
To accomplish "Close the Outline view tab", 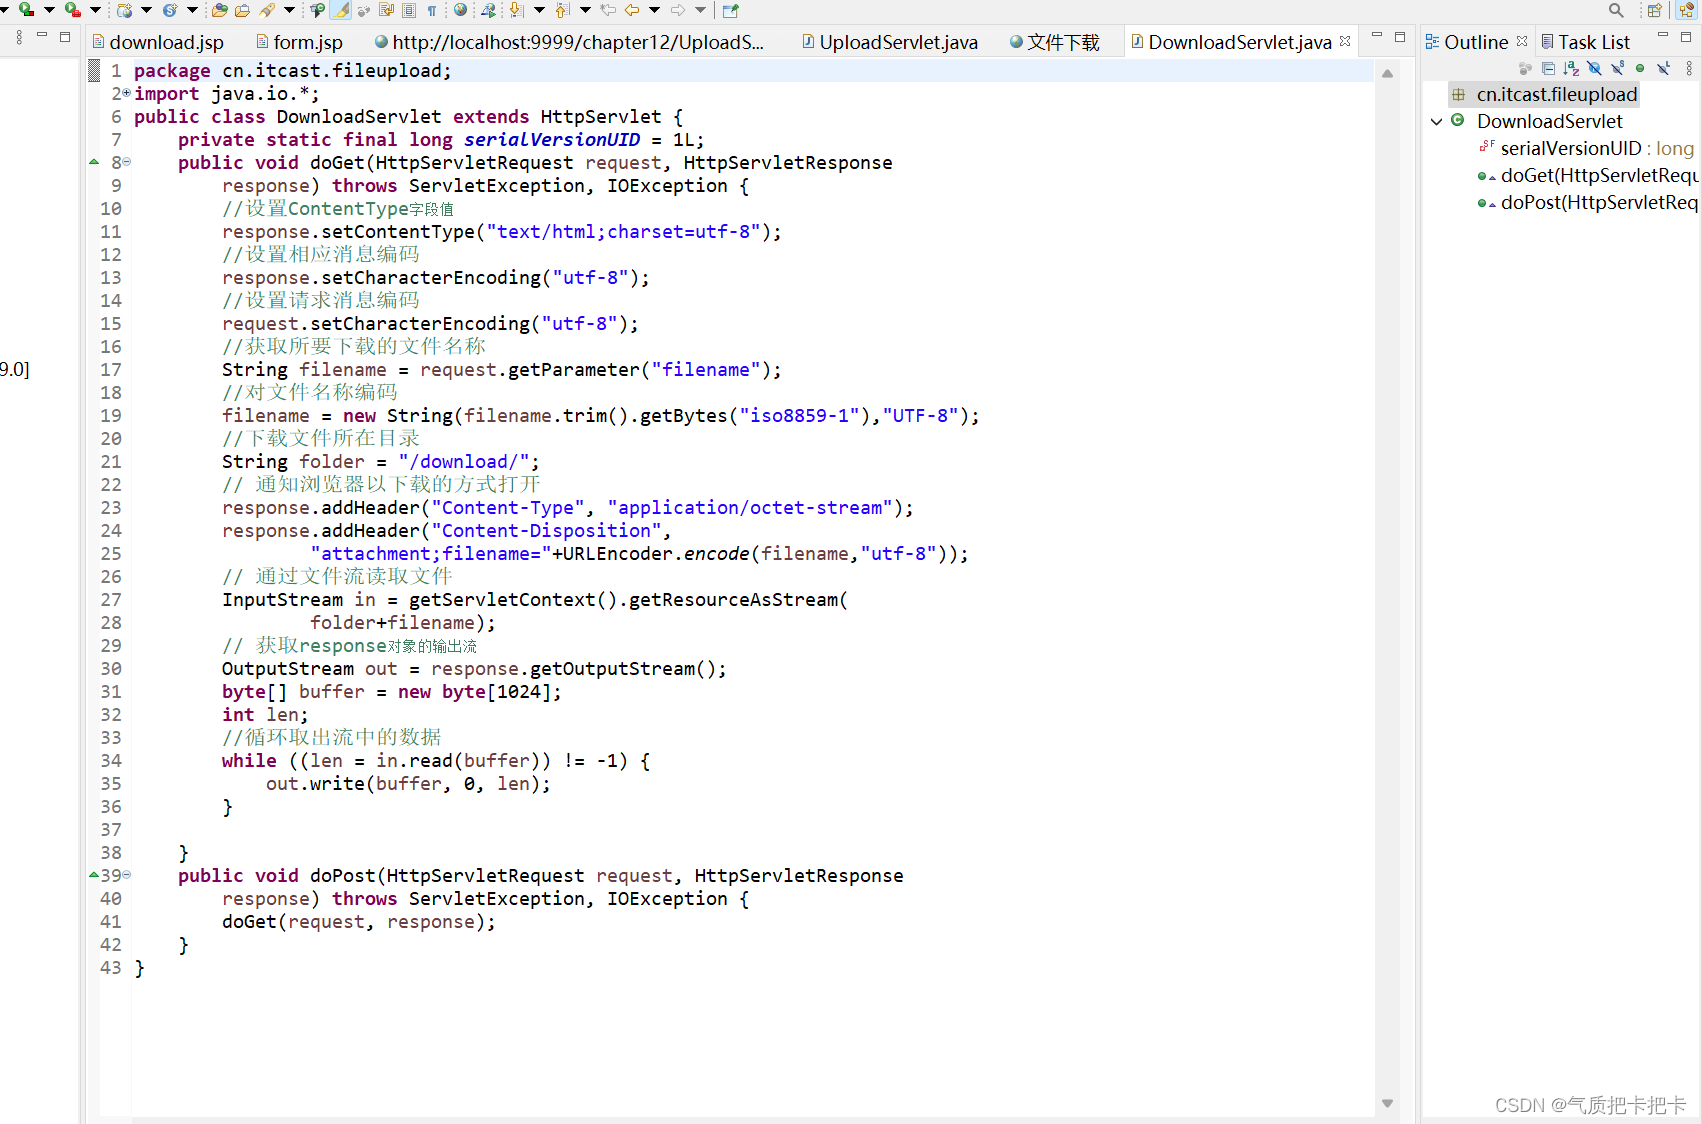I will click(x=1522, y=41).
